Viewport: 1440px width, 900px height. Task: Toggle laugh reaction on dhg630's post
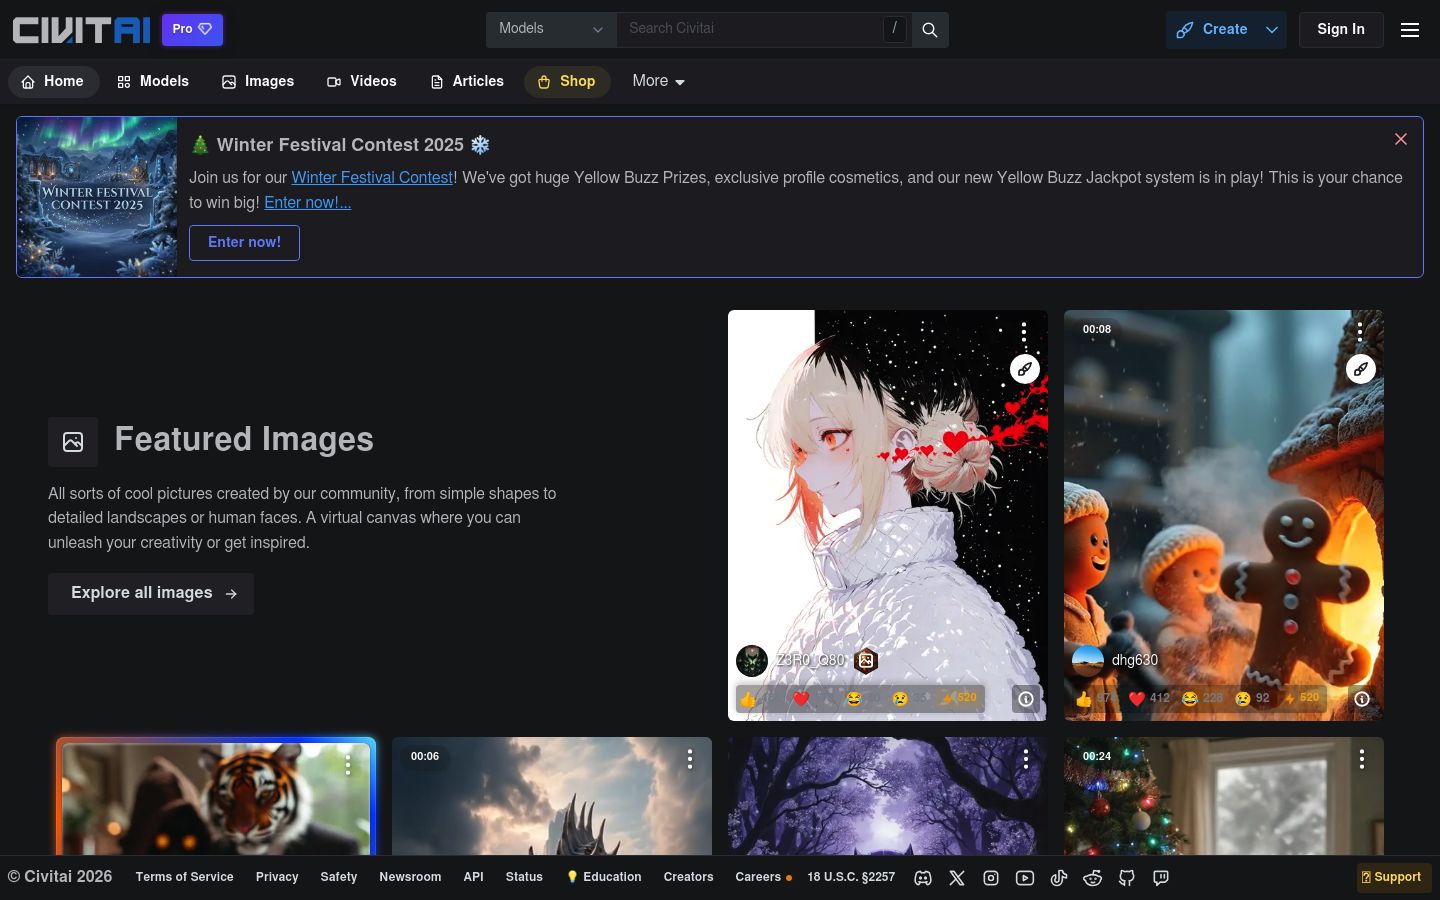point(1202,698)
